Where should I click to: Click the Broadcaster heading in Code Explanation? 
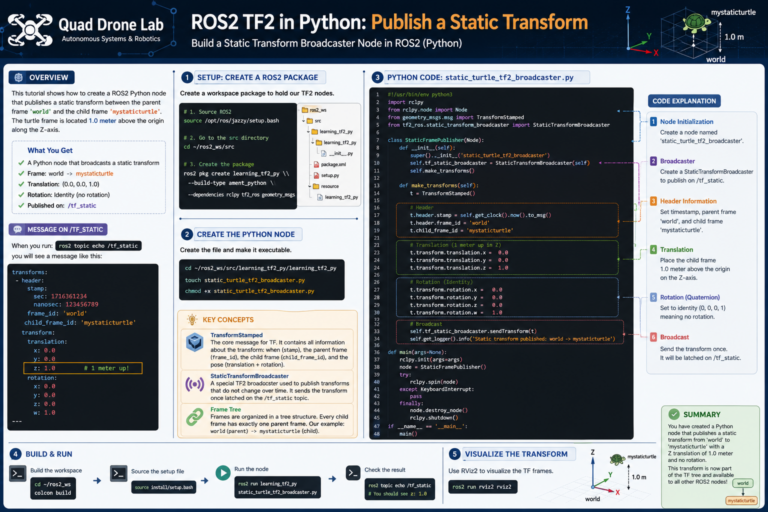677,161
